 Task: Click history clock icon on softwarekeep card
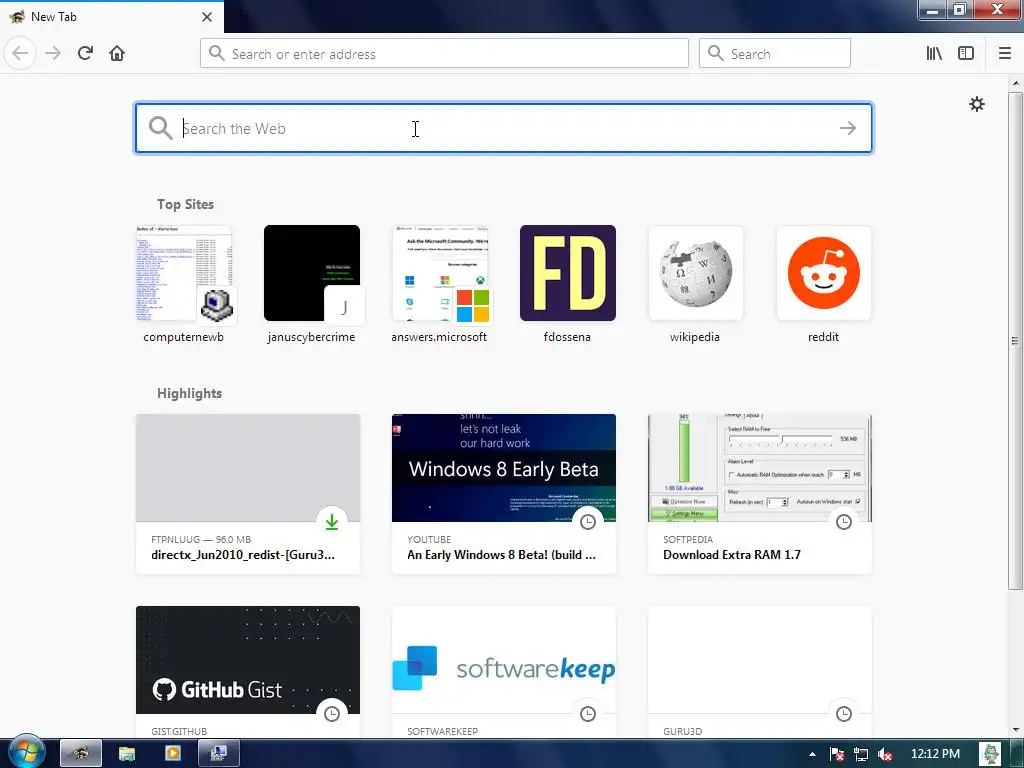[x=588, y=714]
